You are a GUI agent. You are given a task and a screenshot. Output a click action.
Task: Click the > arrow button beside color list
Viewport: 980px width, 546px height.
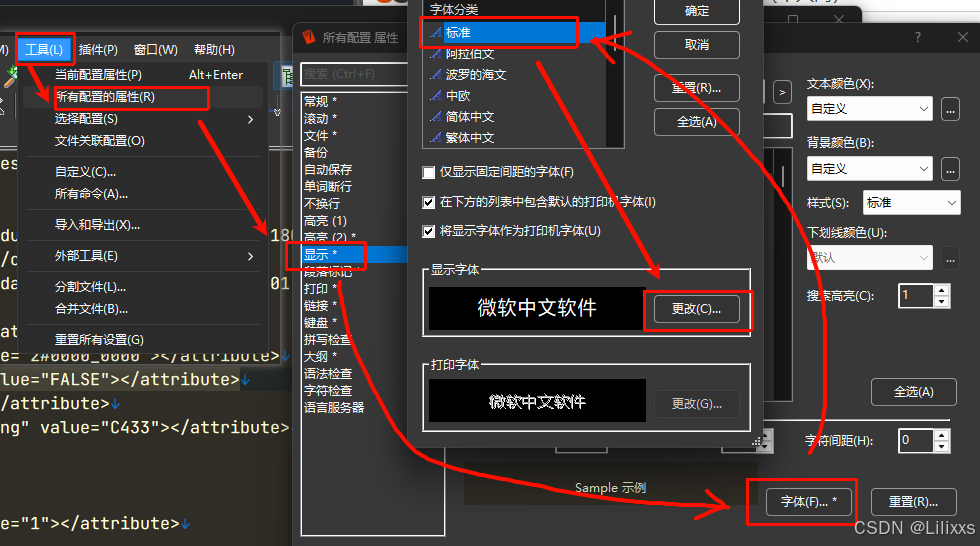[x=782, y=92]
